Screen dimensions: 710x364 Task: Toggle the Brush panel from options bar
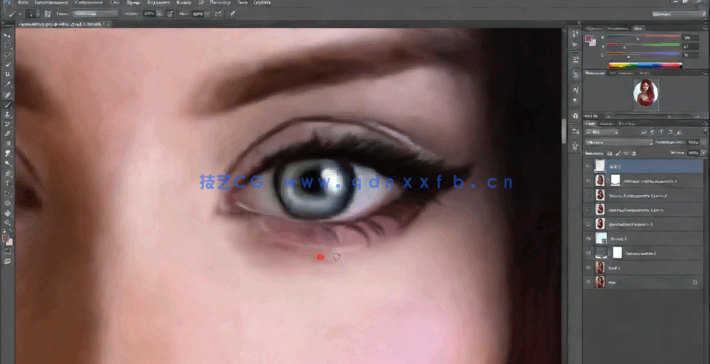click(x=48, y=14)
